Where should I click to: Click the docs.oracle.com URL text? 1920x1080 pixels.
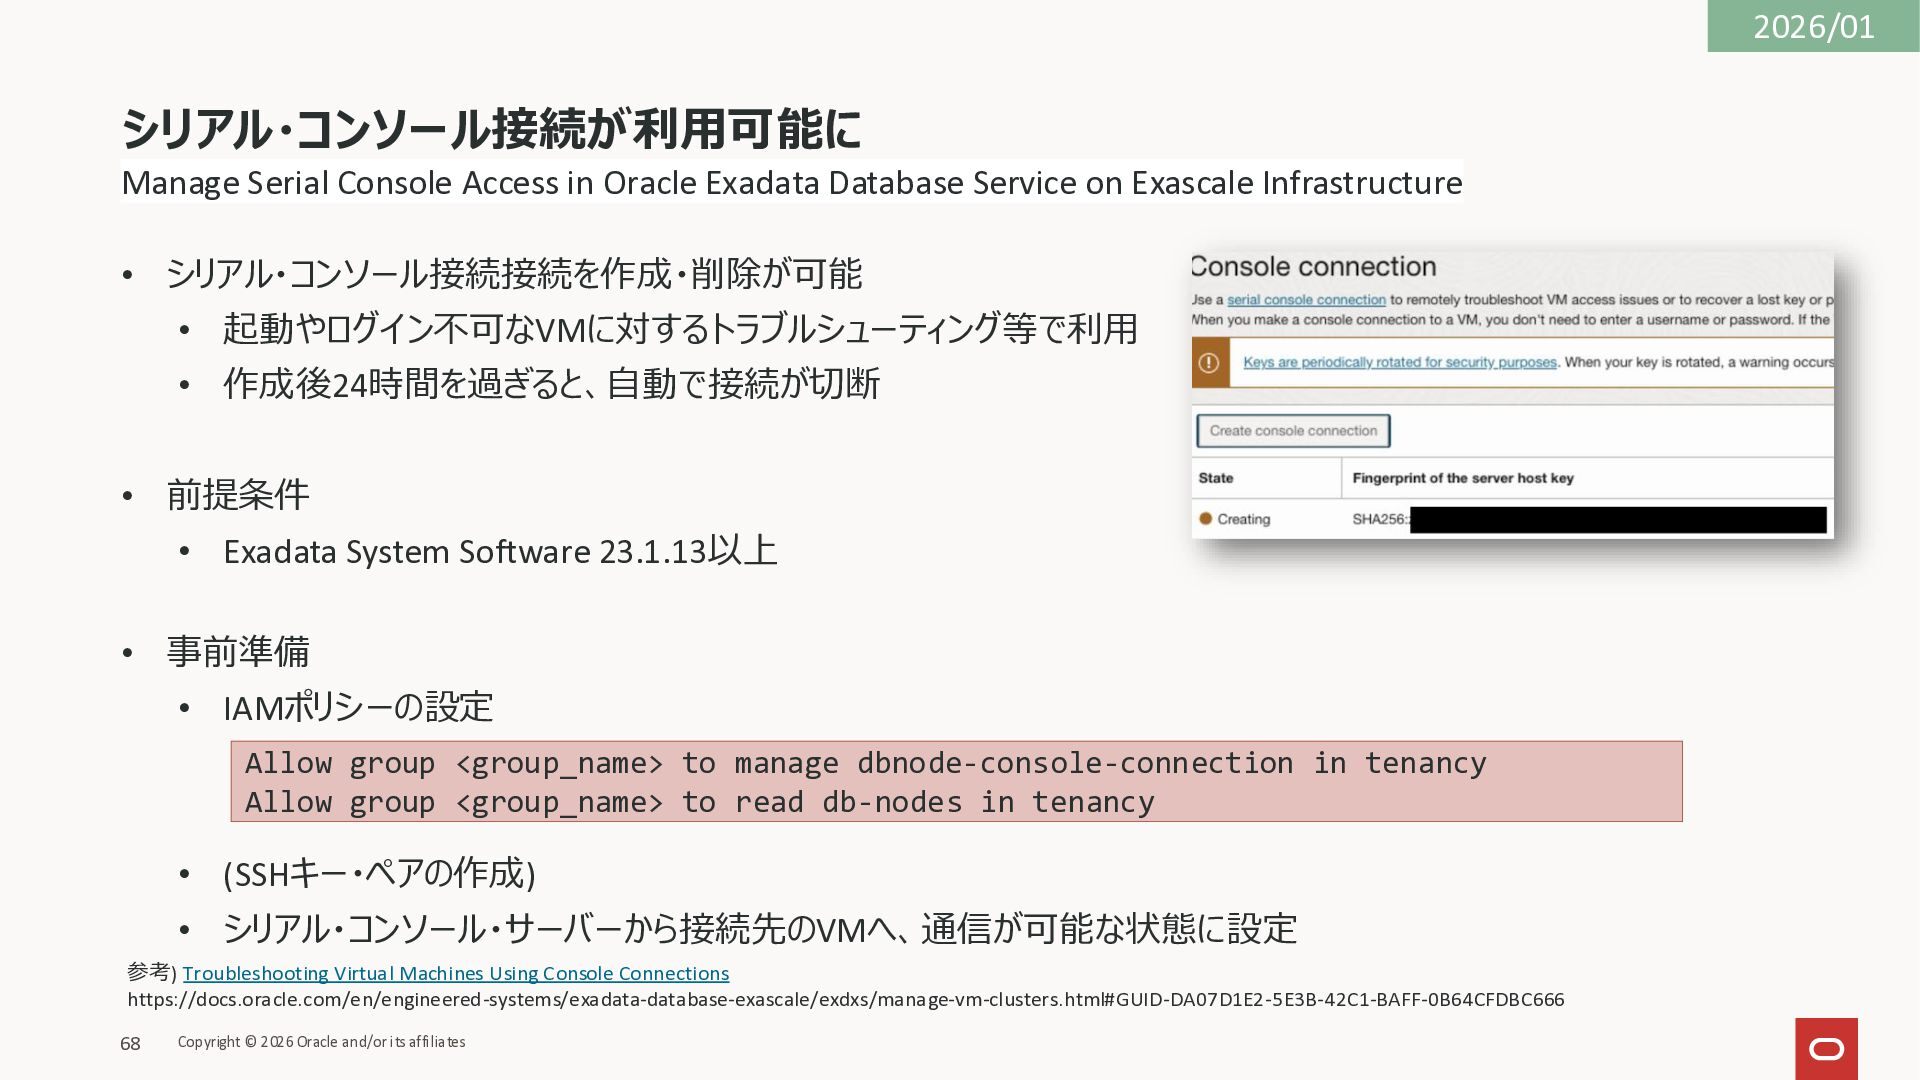[x=845, y=1000]
